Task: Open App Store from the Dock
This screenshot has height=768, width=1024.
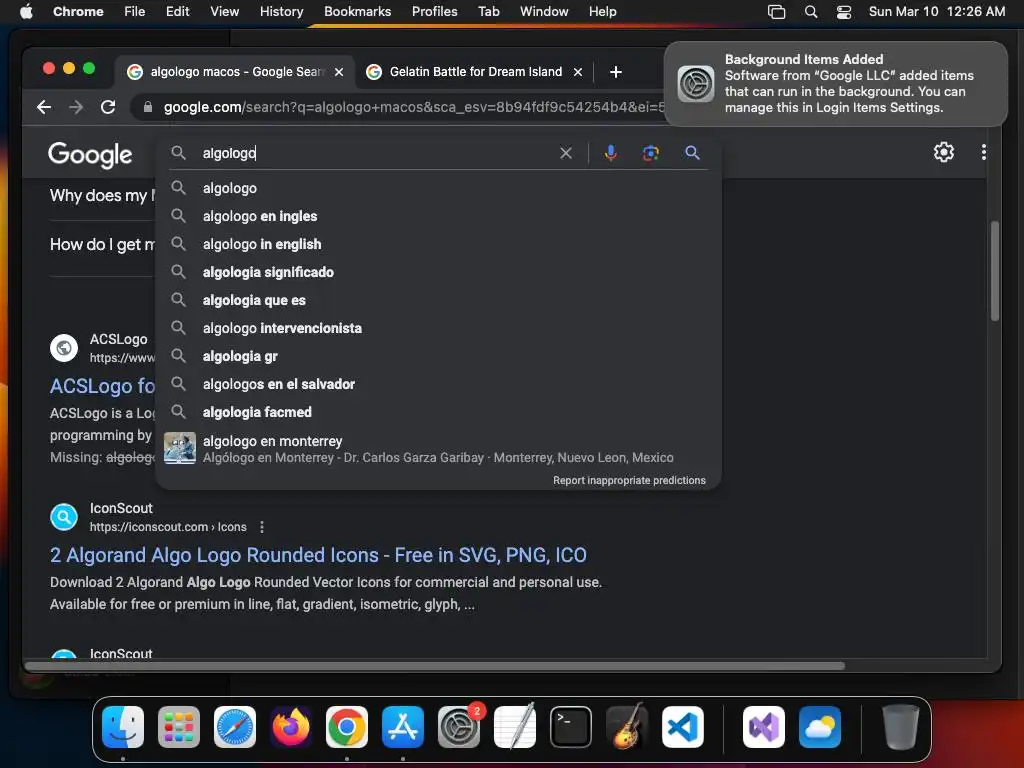Action: click(x=403, y=727)
